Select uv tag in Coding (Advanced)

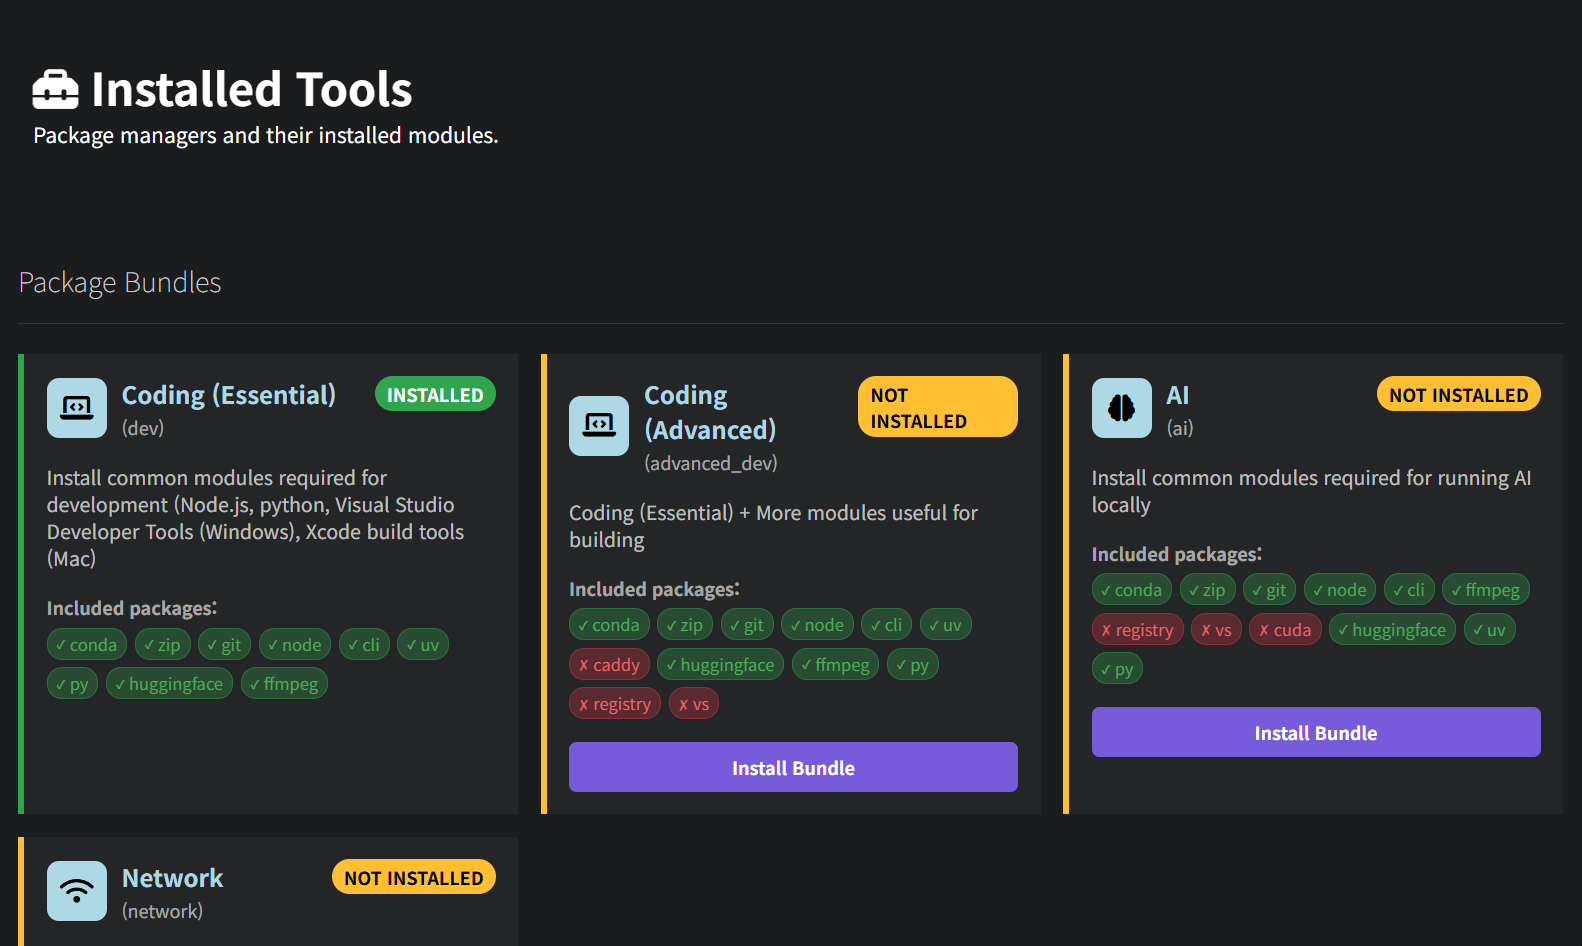pos(946,625)
